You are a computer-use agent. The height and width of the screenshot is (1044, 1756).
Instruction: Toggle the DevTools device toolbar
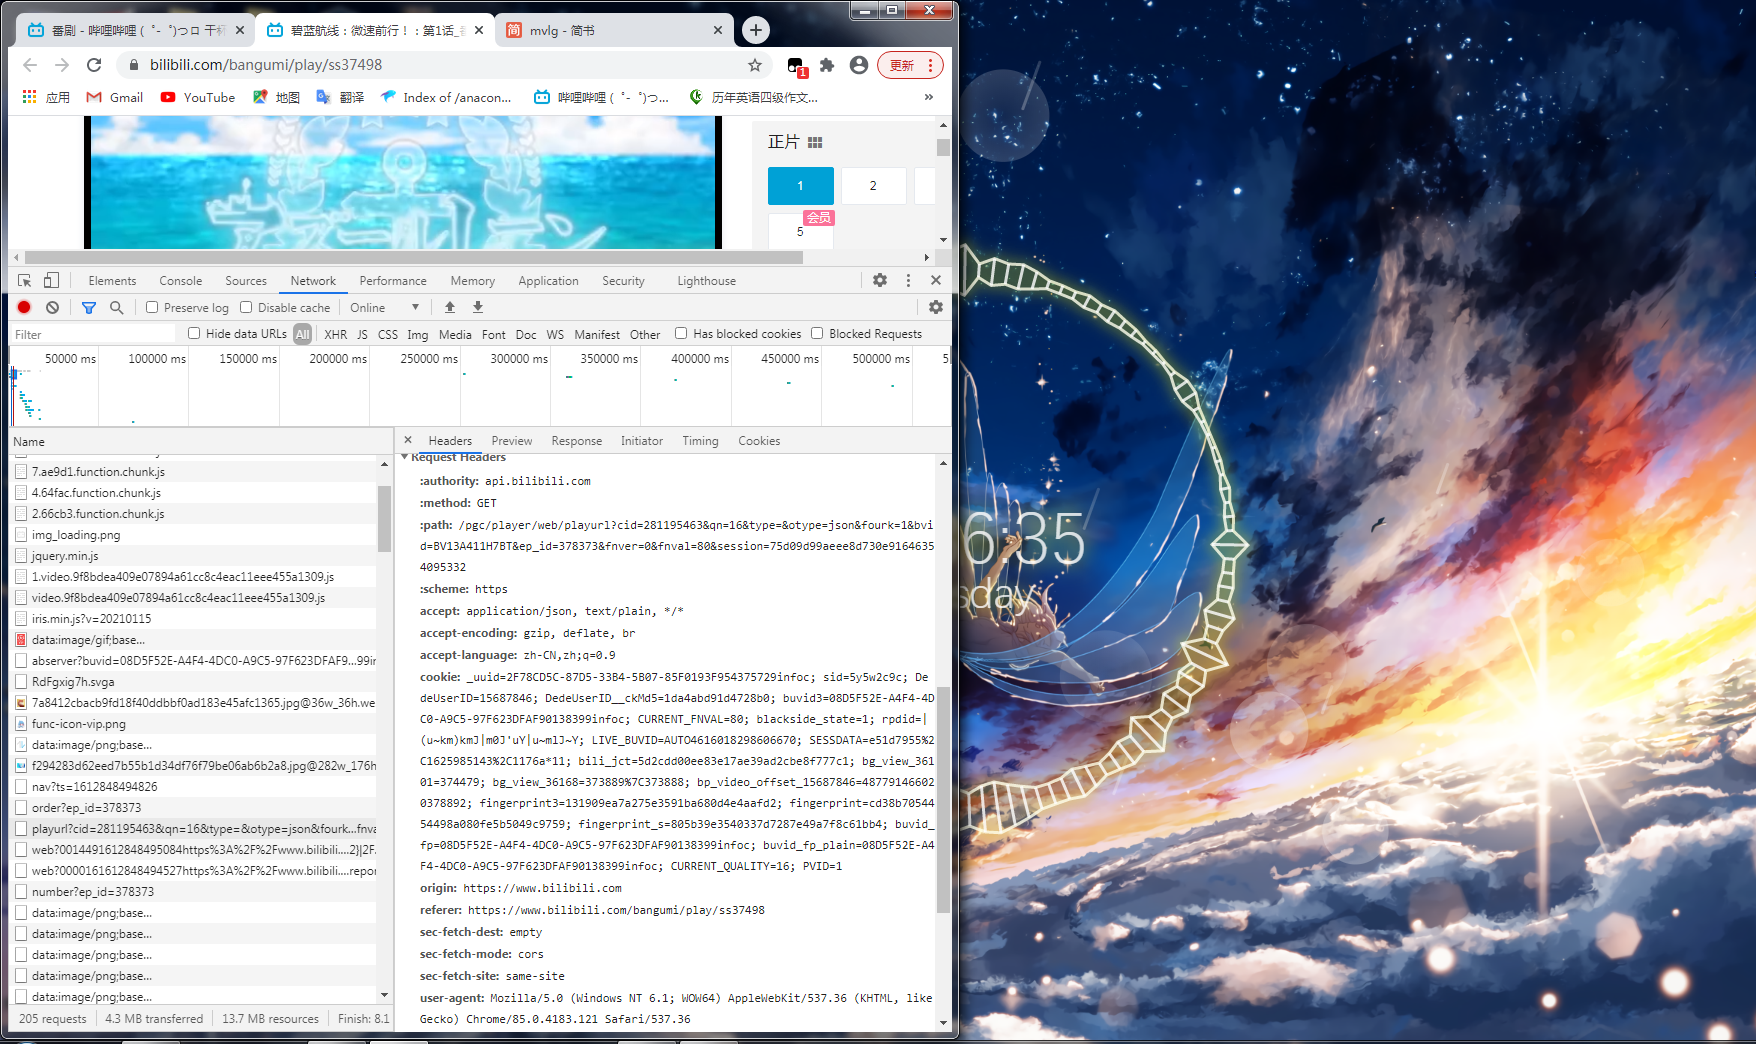[x=51, y=281]
